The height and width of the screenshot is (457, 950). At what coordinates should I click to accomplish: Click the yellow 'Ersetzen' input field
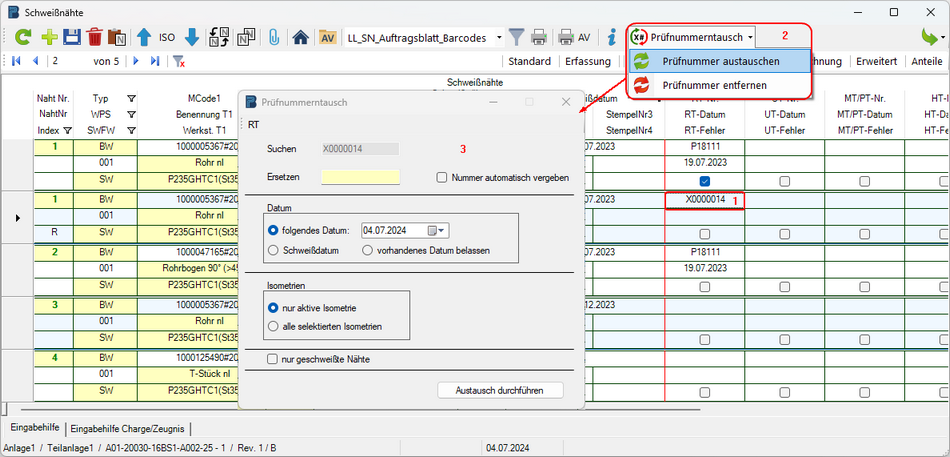(x=360, y=177)
